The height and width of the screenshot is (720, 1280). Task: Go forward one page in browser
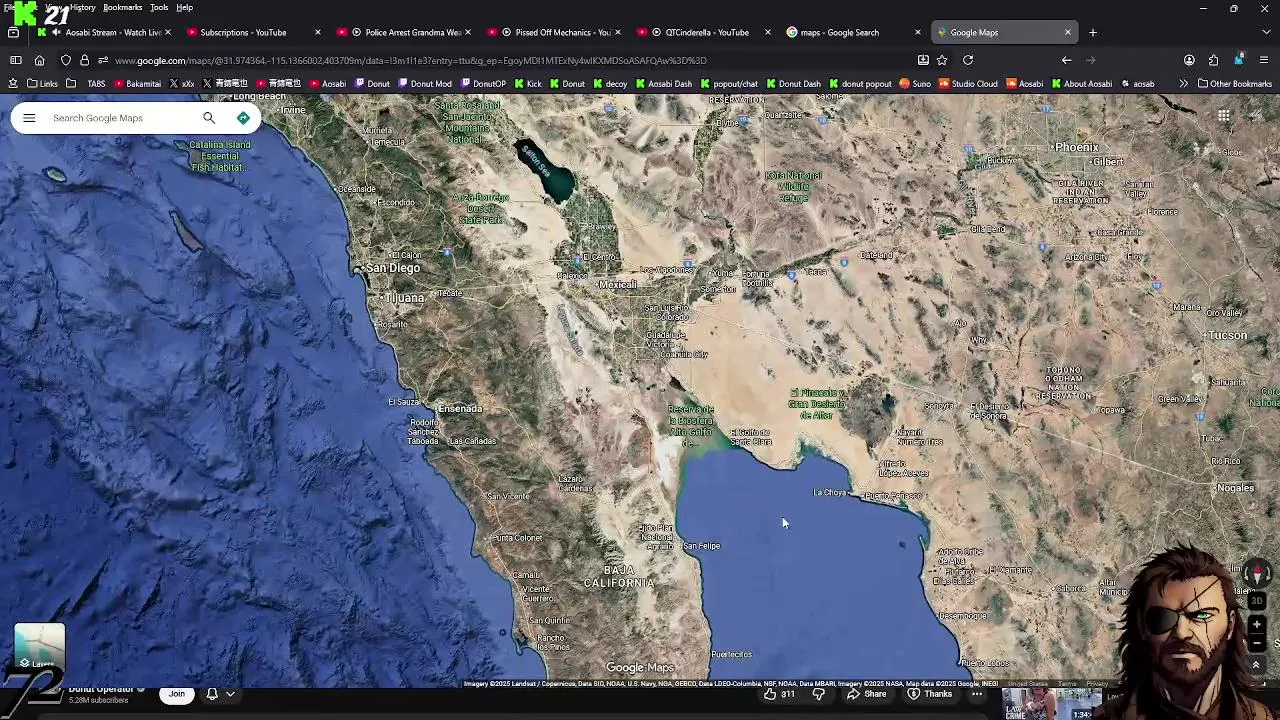coord(1091,60)
